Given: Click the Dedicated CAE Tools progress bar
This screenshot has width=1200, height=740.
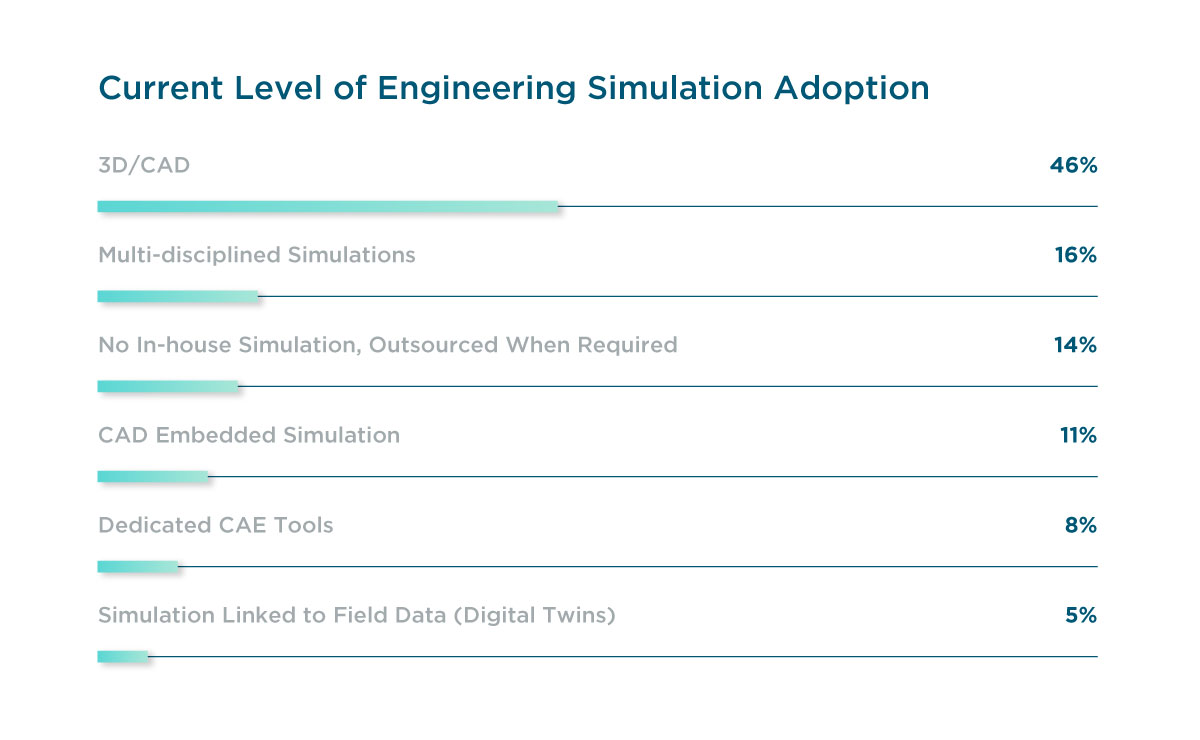Looking at the screenshot, I should pyautogui.click(x=137, y=566).
